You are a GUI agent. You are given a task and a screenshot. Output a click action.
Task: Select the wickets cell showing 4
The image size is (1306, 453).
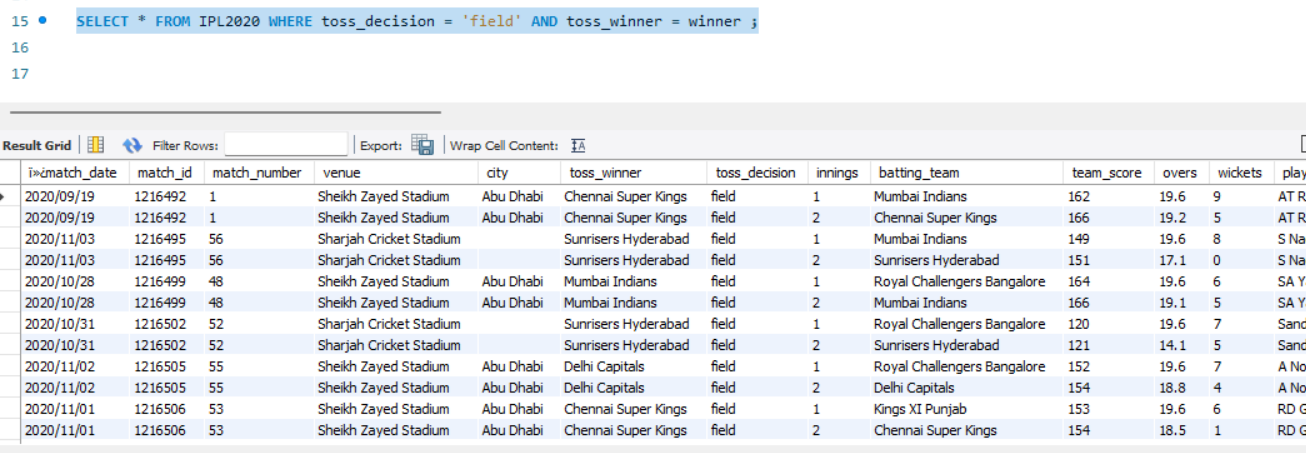1240,388
